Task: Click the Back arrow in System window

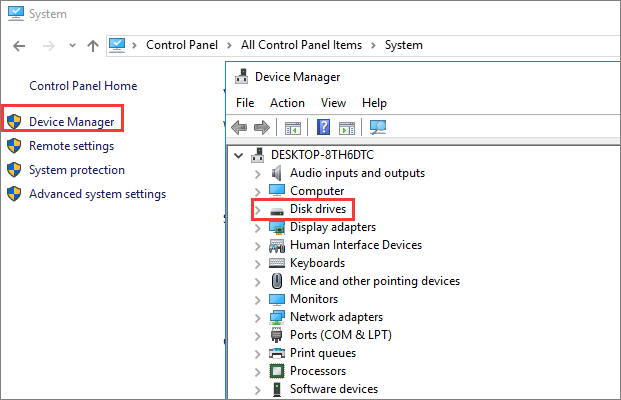Action: (x=19, y=45)
